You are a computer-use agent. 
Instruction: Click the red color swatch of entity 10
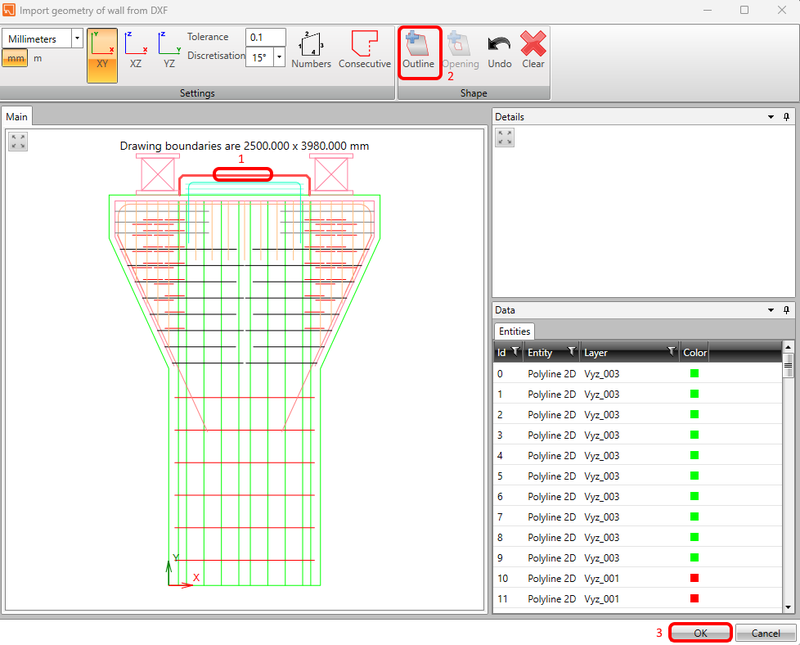[693, 578]
